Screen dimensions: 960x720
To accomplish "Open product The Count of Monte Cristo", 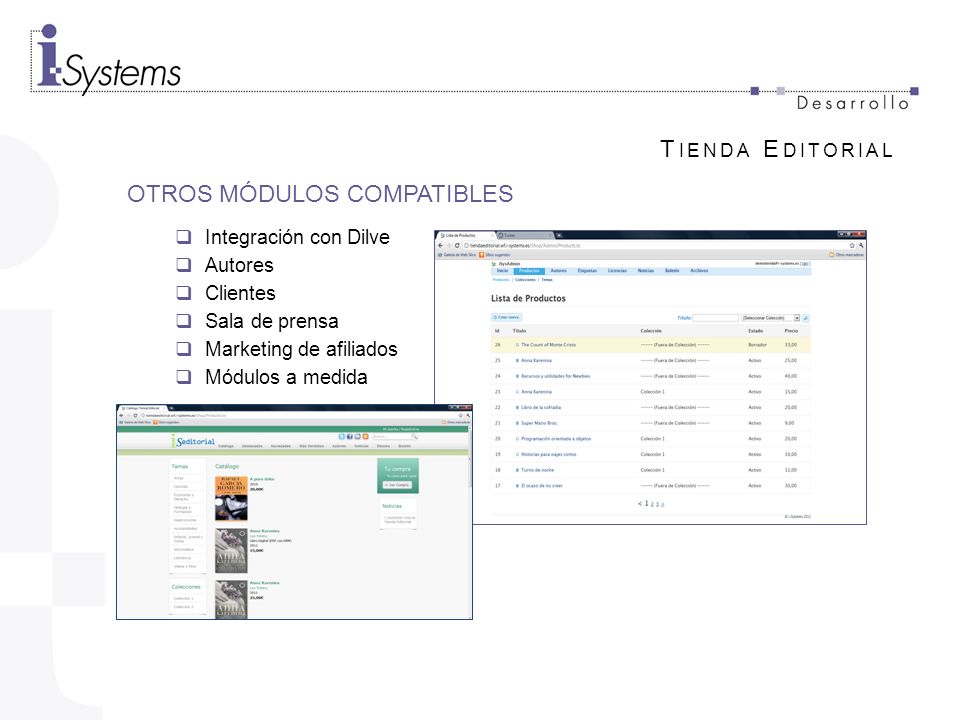I will pos(549,345).
